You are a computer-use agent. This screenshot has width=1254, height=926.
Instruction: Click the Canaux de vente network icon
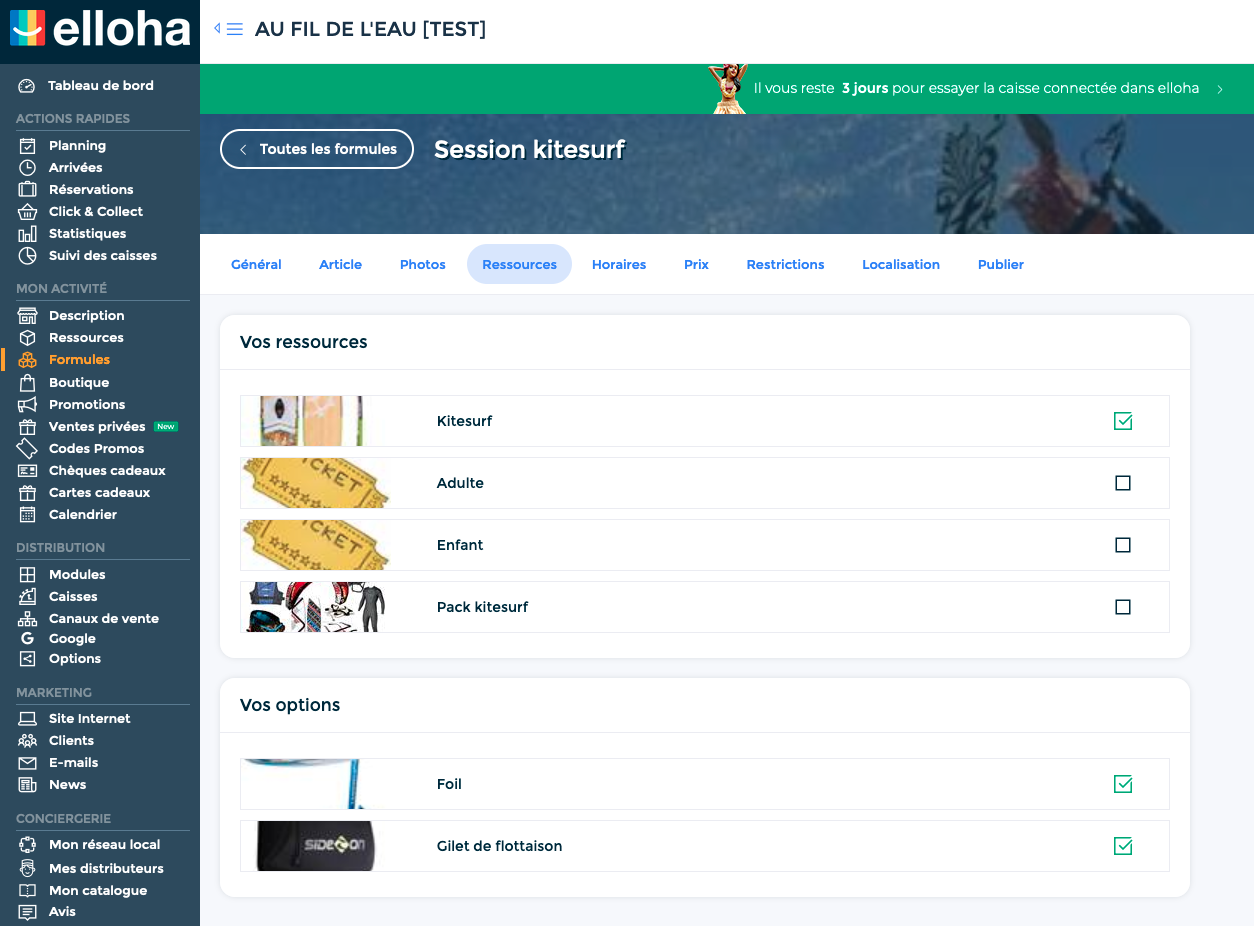(28, 619)
